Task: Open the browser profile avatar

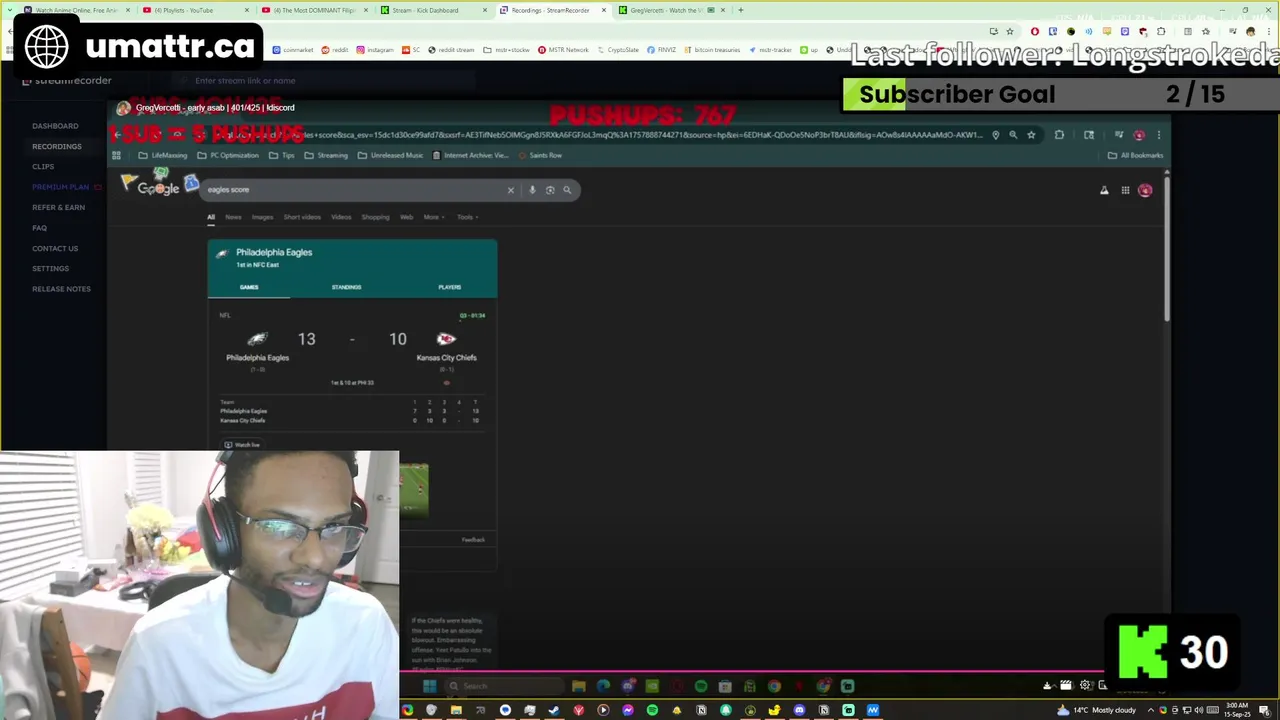Action: [1250, 32]
